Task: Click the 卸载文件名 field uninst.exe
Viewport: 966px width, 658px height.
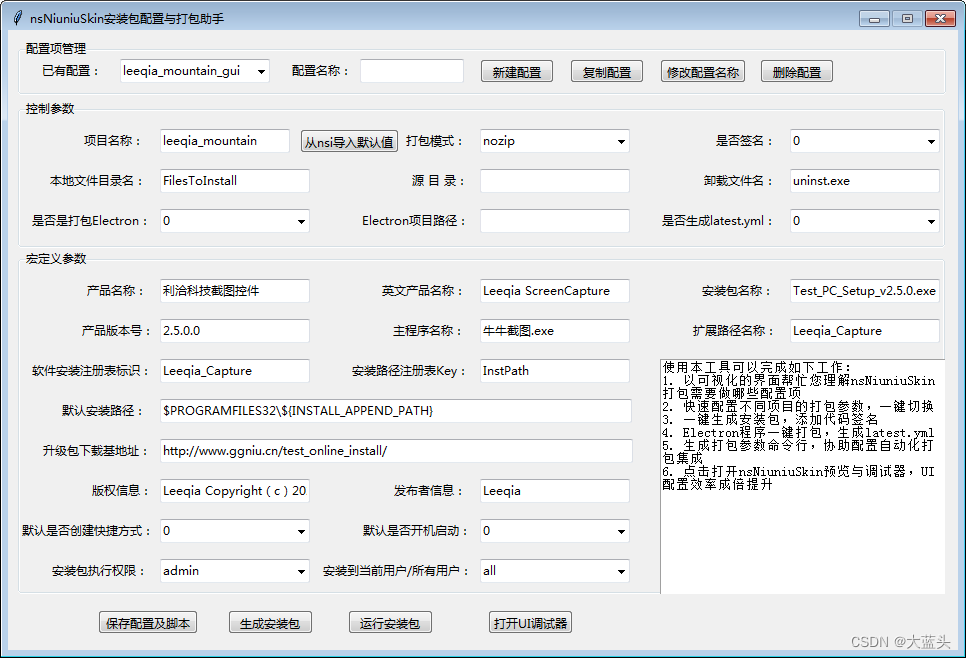Action: pos(864,181)
